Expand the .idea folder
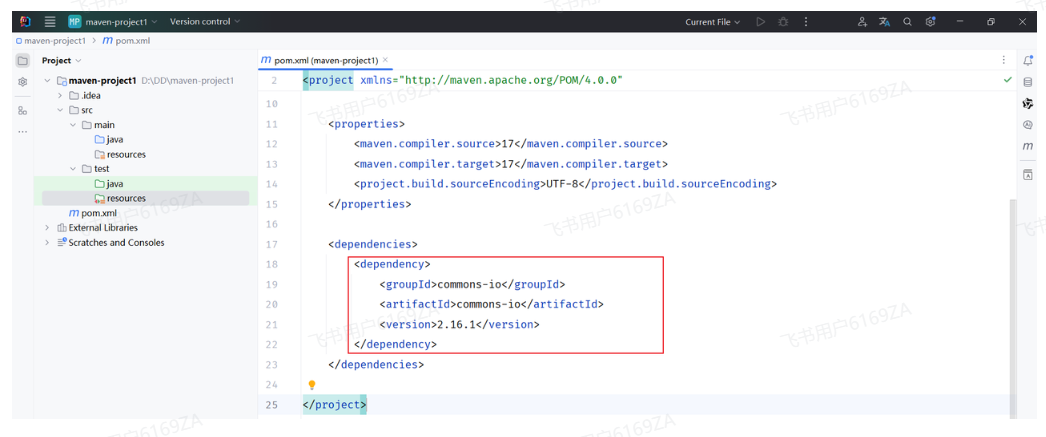The width and height of the screenshot is (1046, 437). [x=60, y=96]
